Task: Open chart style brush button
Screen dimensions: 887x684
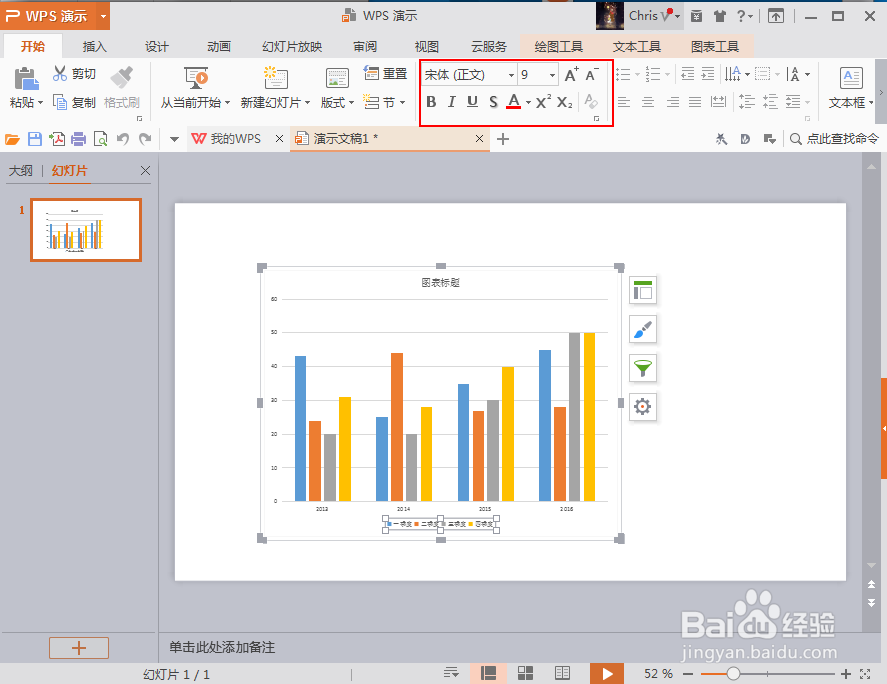Action: 643,329
